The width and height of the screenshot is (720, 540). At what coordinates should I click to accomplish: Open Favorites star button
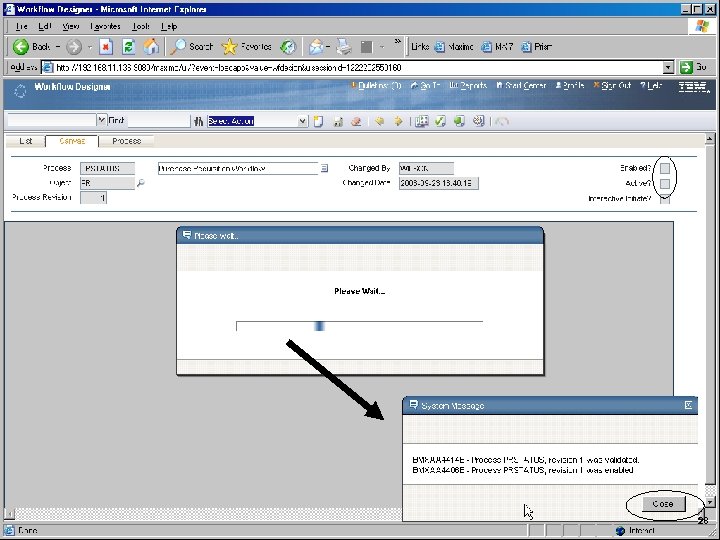(247, 46)
